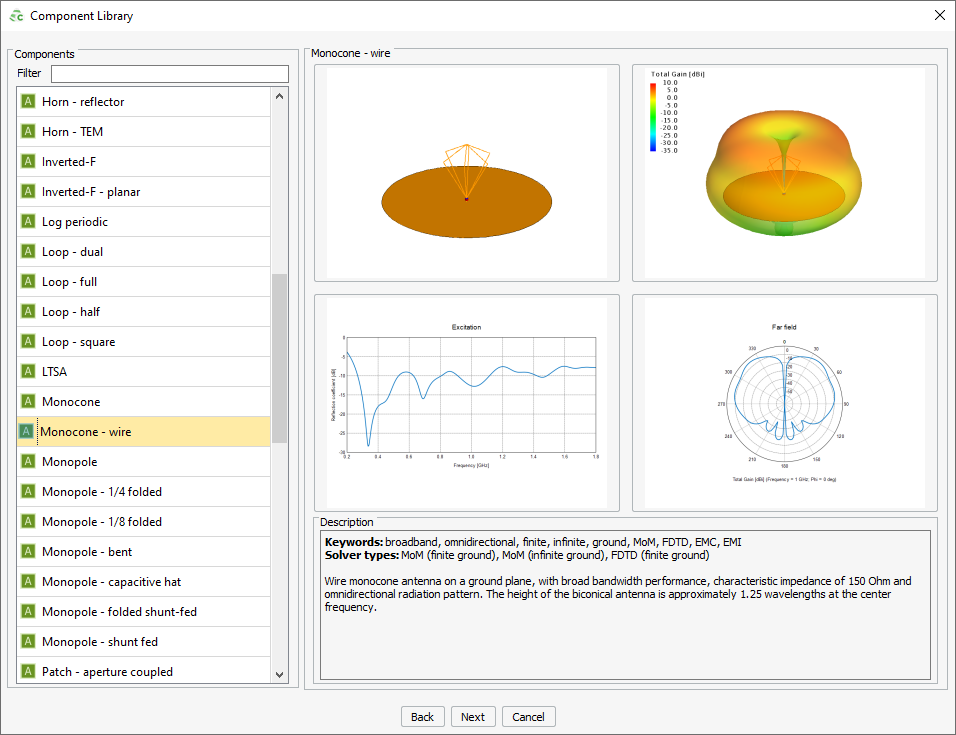Image resolution: width=956 pixels, height=735 pixels.
Task: Click the Patch - aperture coupled icon
Action: point(28,672)
